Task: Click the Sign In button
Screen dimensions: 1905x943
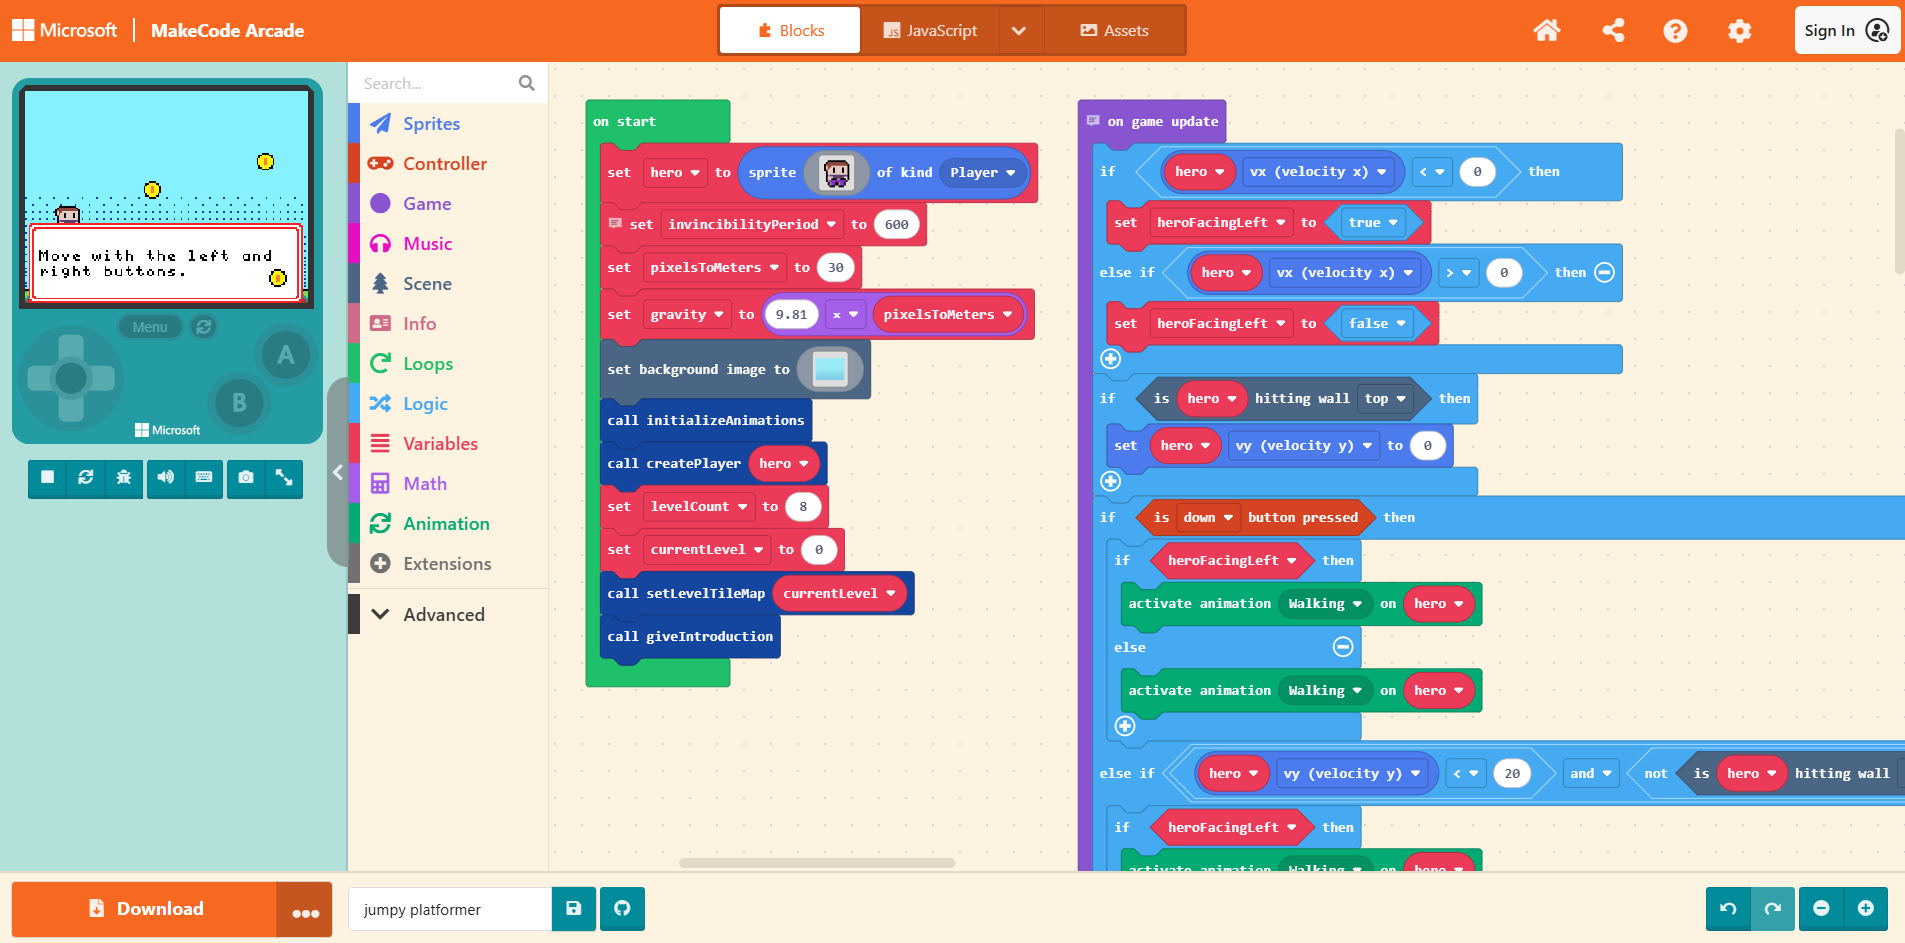Action: (1846, 31)
